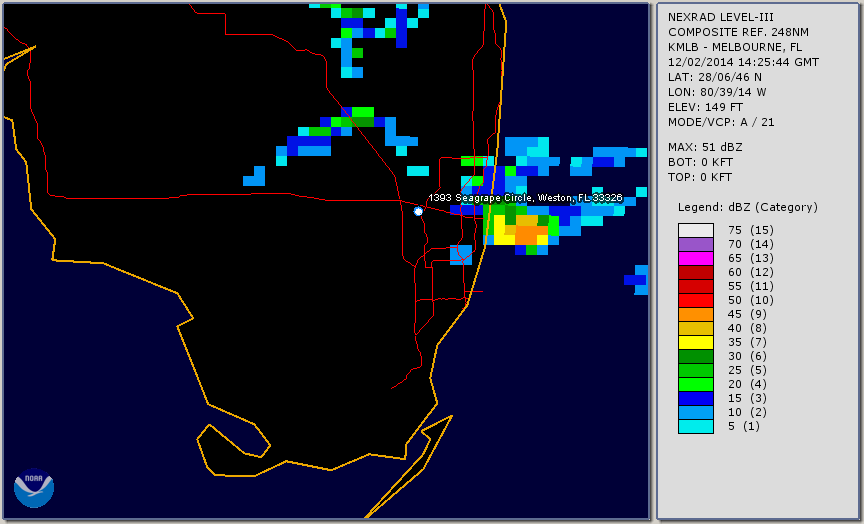The image size is (864, 524).
Task: Click the LON: 80/39/14 W value
Action: pos(717,92)
